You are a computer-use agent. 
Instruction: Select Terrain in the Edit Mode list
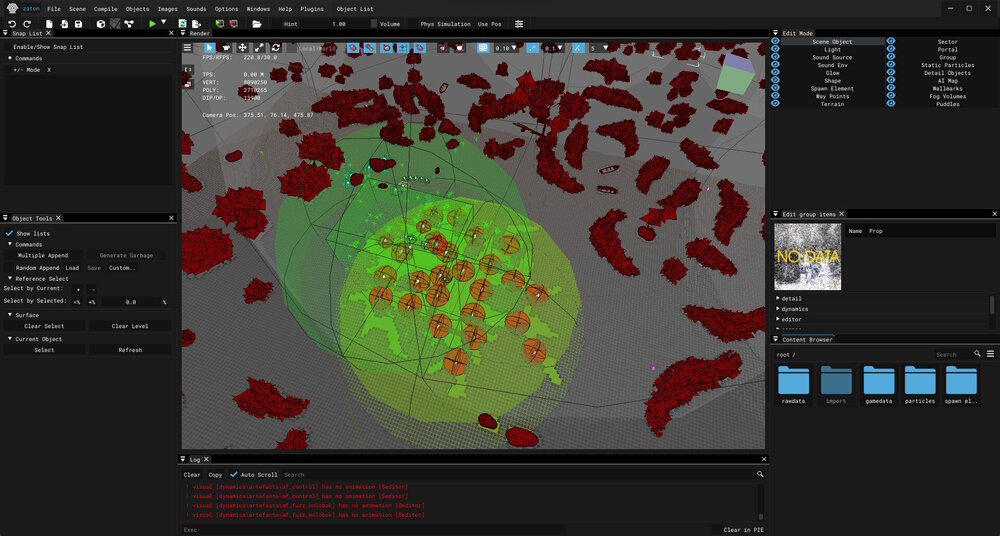point(832,104)
